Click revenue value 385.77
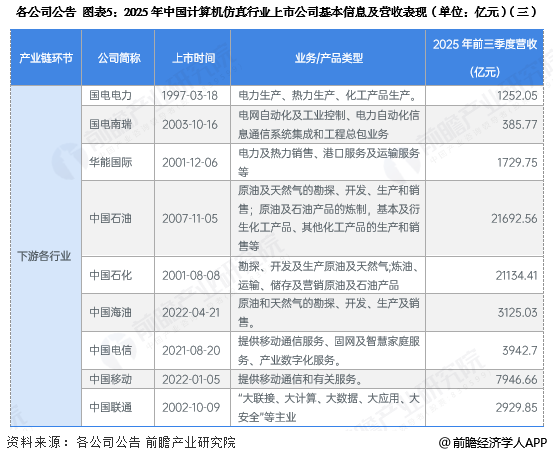The height and width of the screenshot is (454, 553). 519,125
